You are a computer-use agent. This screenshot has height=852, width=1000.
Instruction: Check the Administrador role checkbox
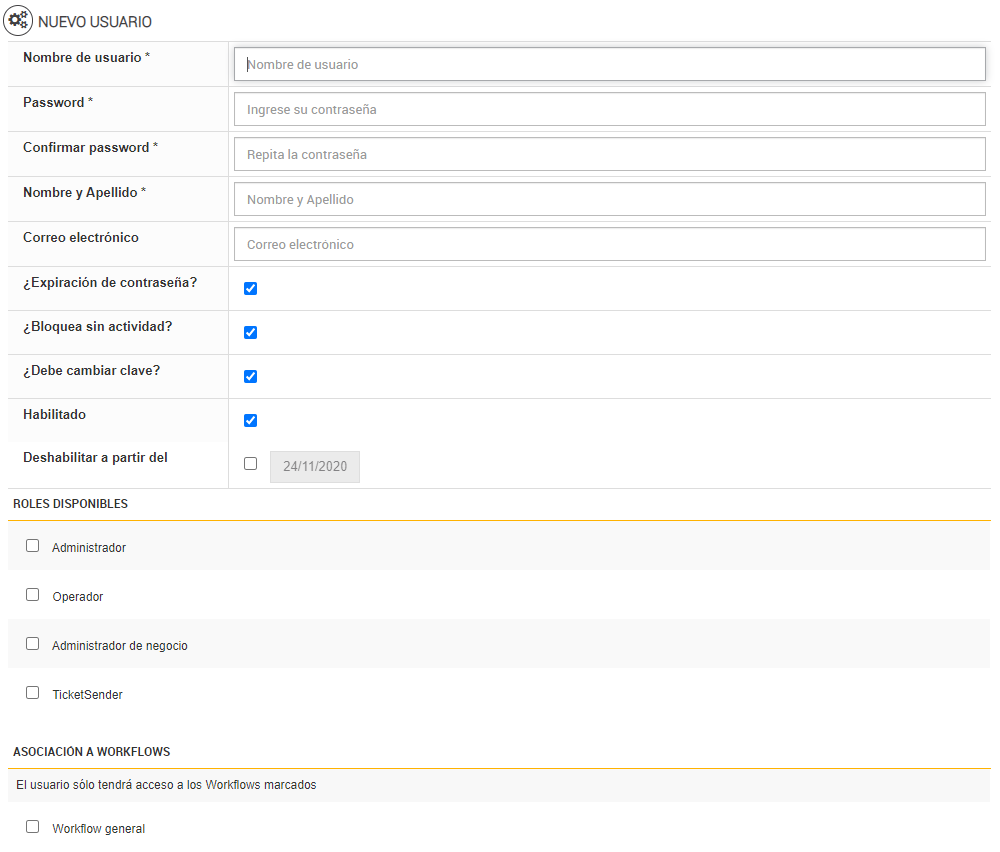[x=33, y=546]
